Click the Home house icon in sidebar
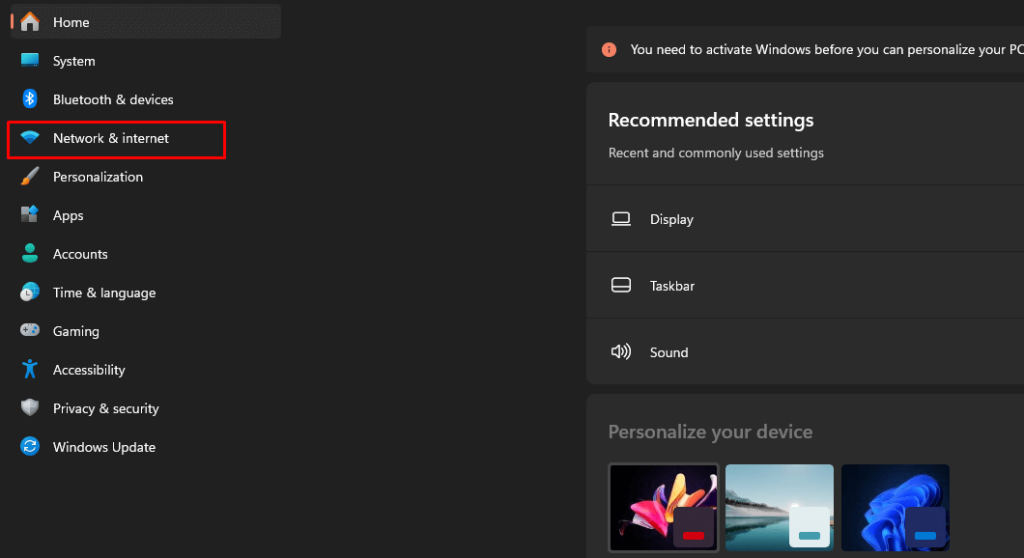This screenshot has width=1024, height=558. click(30, 22)
